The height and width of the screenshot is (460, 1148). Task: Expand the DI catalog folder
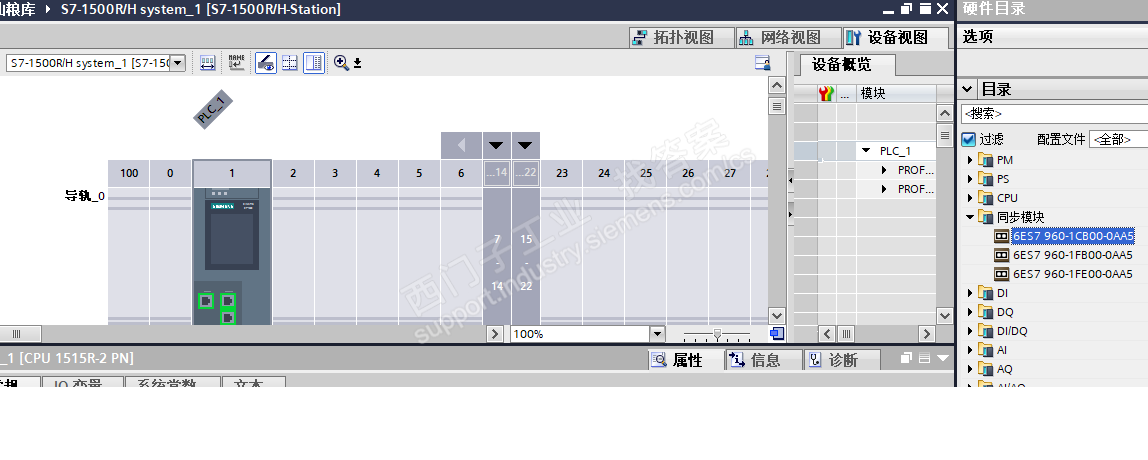970,293
